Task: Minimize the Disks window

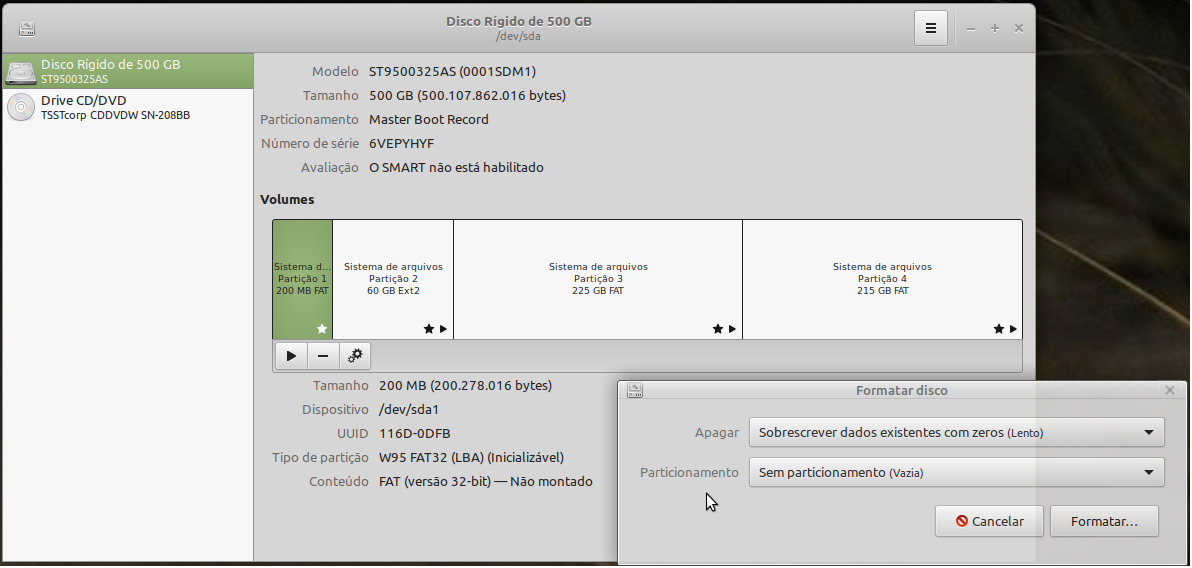Action: (971, 29)
